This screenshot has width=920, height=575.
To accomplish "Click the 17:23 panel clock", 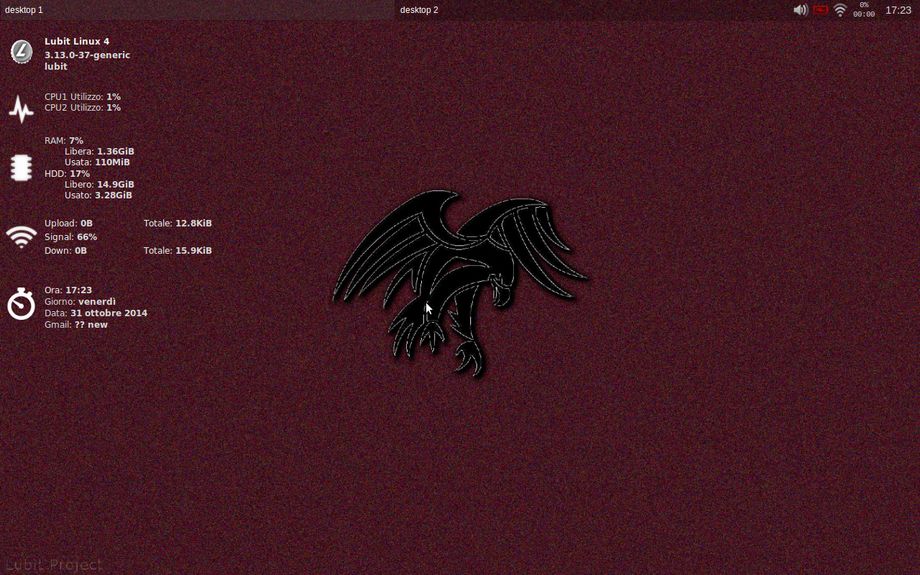I will 898,10.
